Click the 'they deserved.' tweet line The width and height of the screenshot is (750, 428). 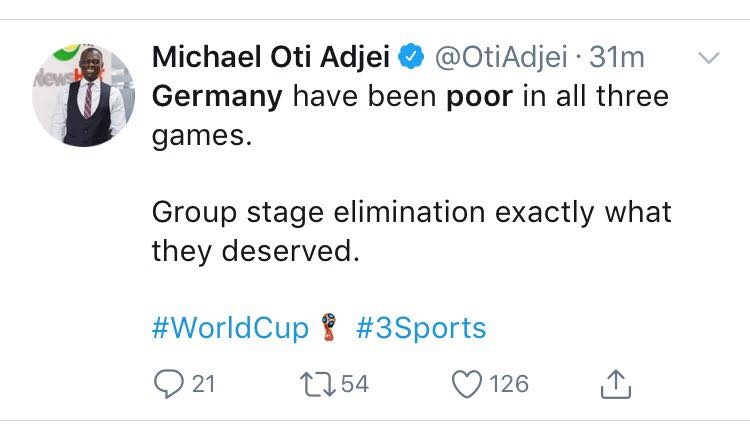click(x=254, y=251)
